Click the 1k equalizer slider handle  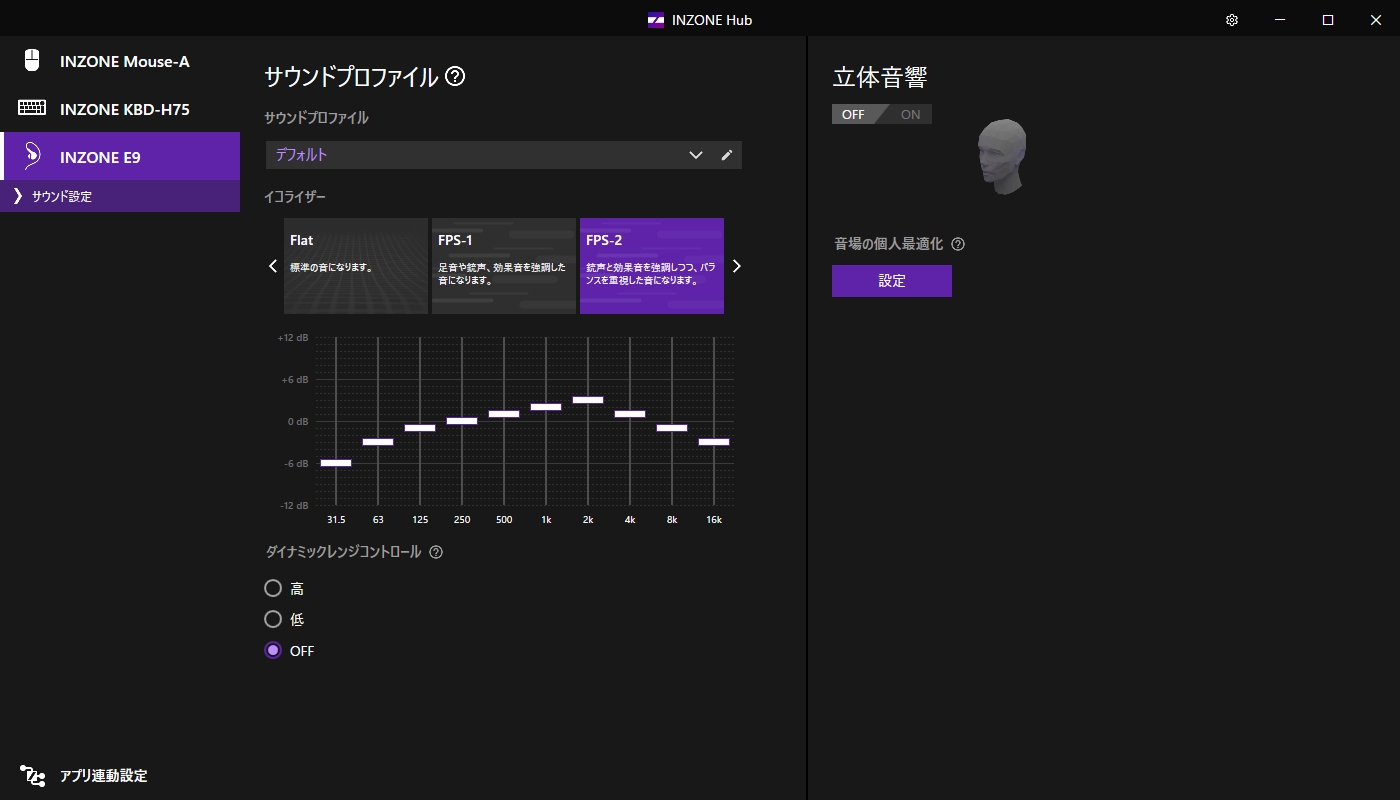pyautogui.click(x=546, y=407)
